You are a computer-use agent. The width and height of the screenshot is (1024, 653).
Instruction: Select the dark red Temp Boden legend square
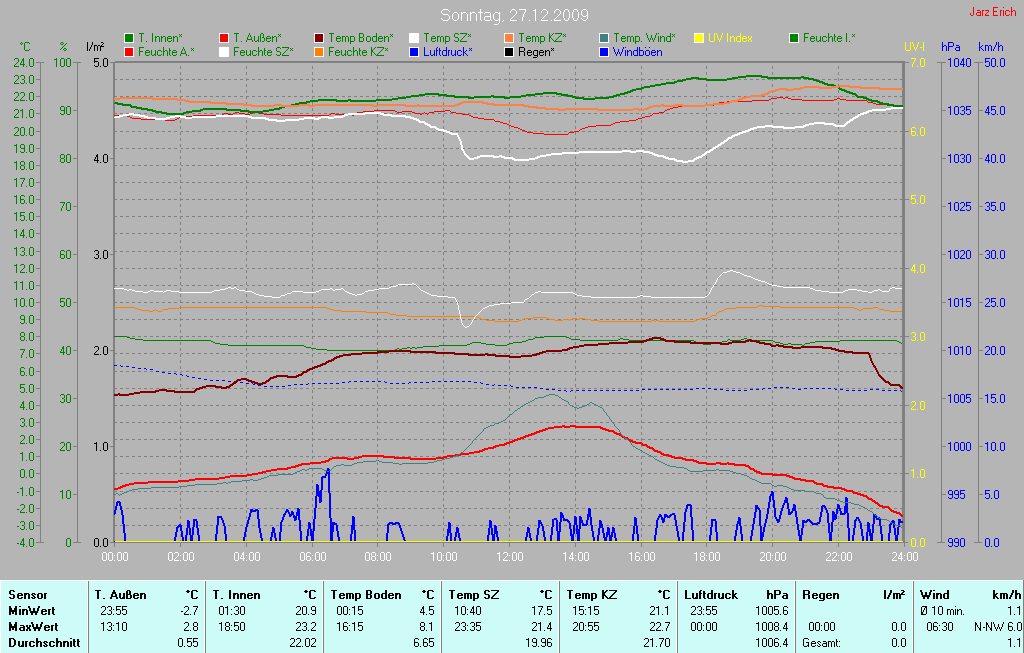tap(319, 38)
